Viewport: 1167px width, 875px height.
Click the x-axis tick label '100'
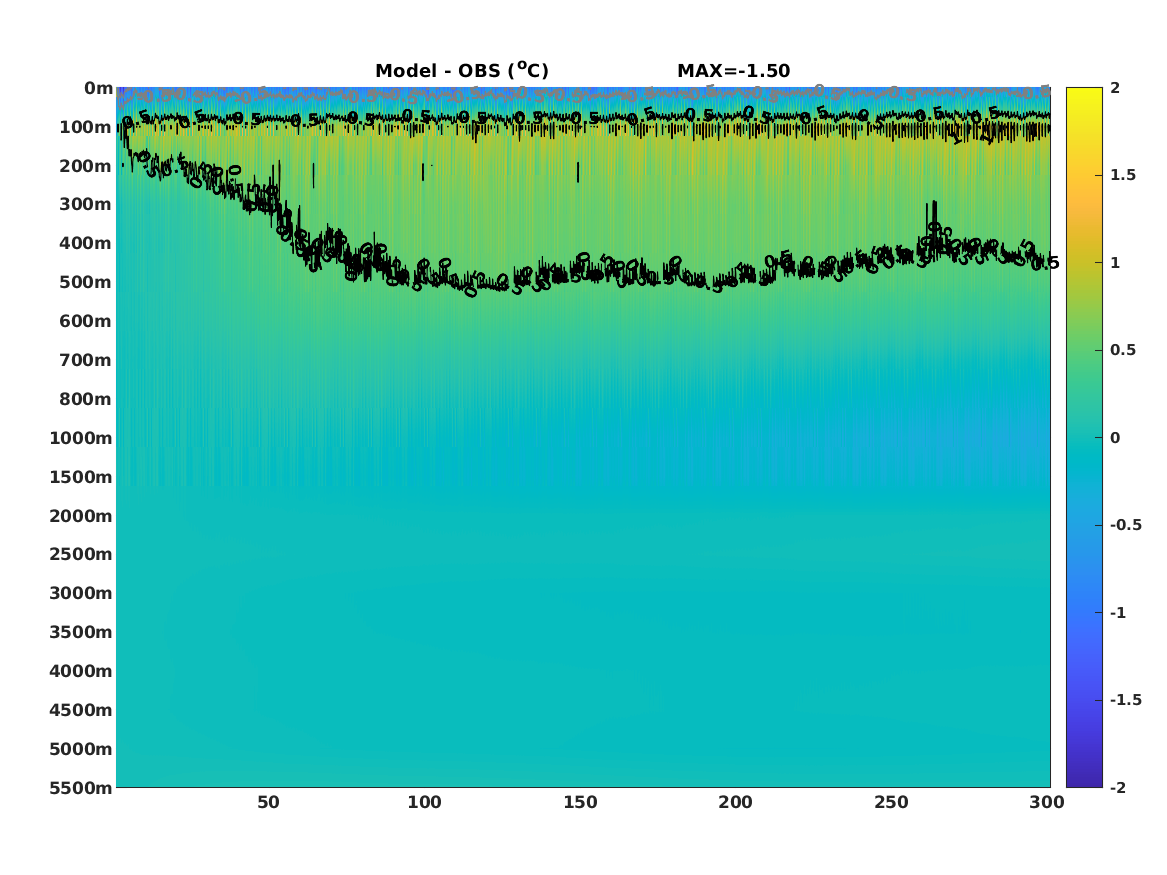point(424,803)
